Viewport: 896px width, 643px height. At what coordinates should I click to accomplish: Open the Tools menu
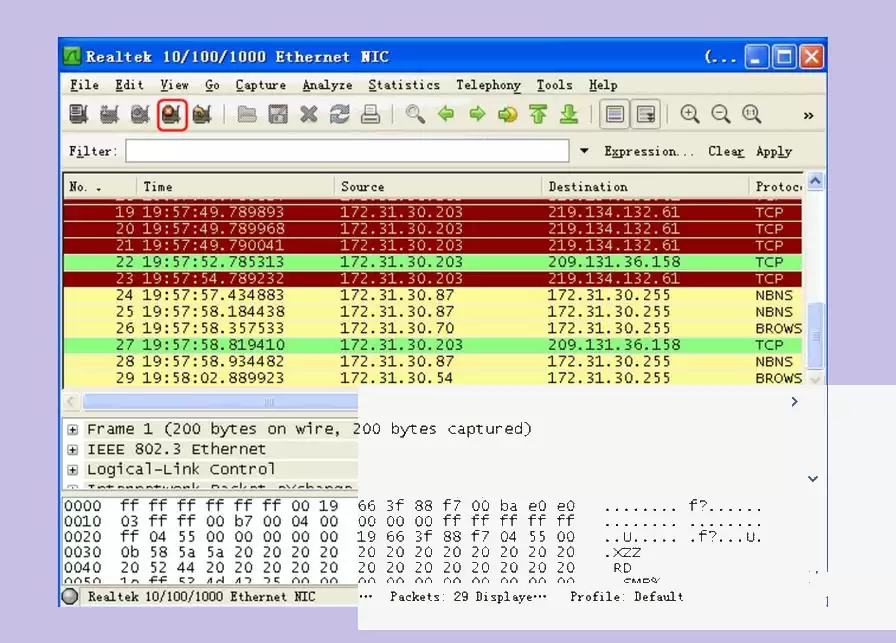(x=554, y=85)
